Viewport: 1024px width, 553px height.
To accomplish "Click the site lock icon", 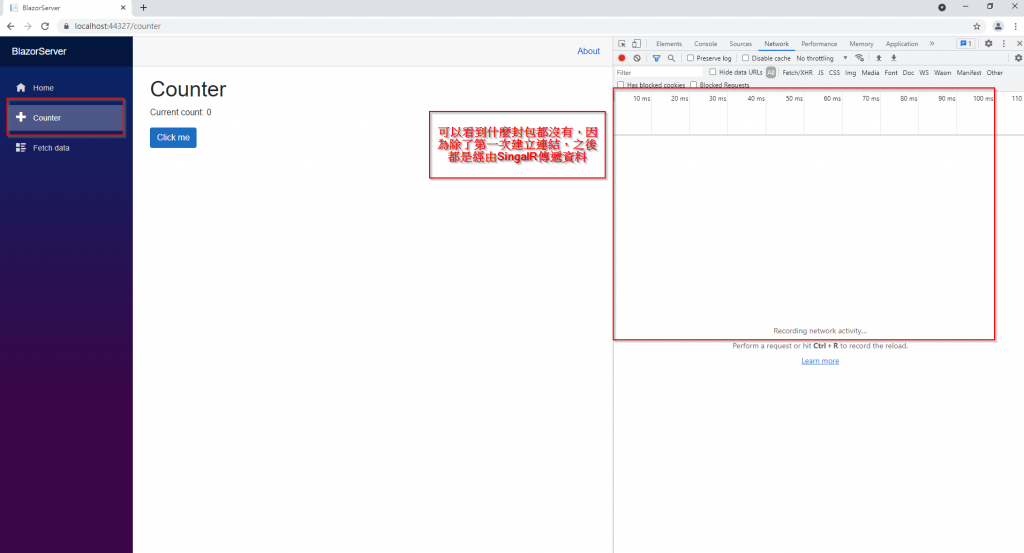I will coord(66,26).
